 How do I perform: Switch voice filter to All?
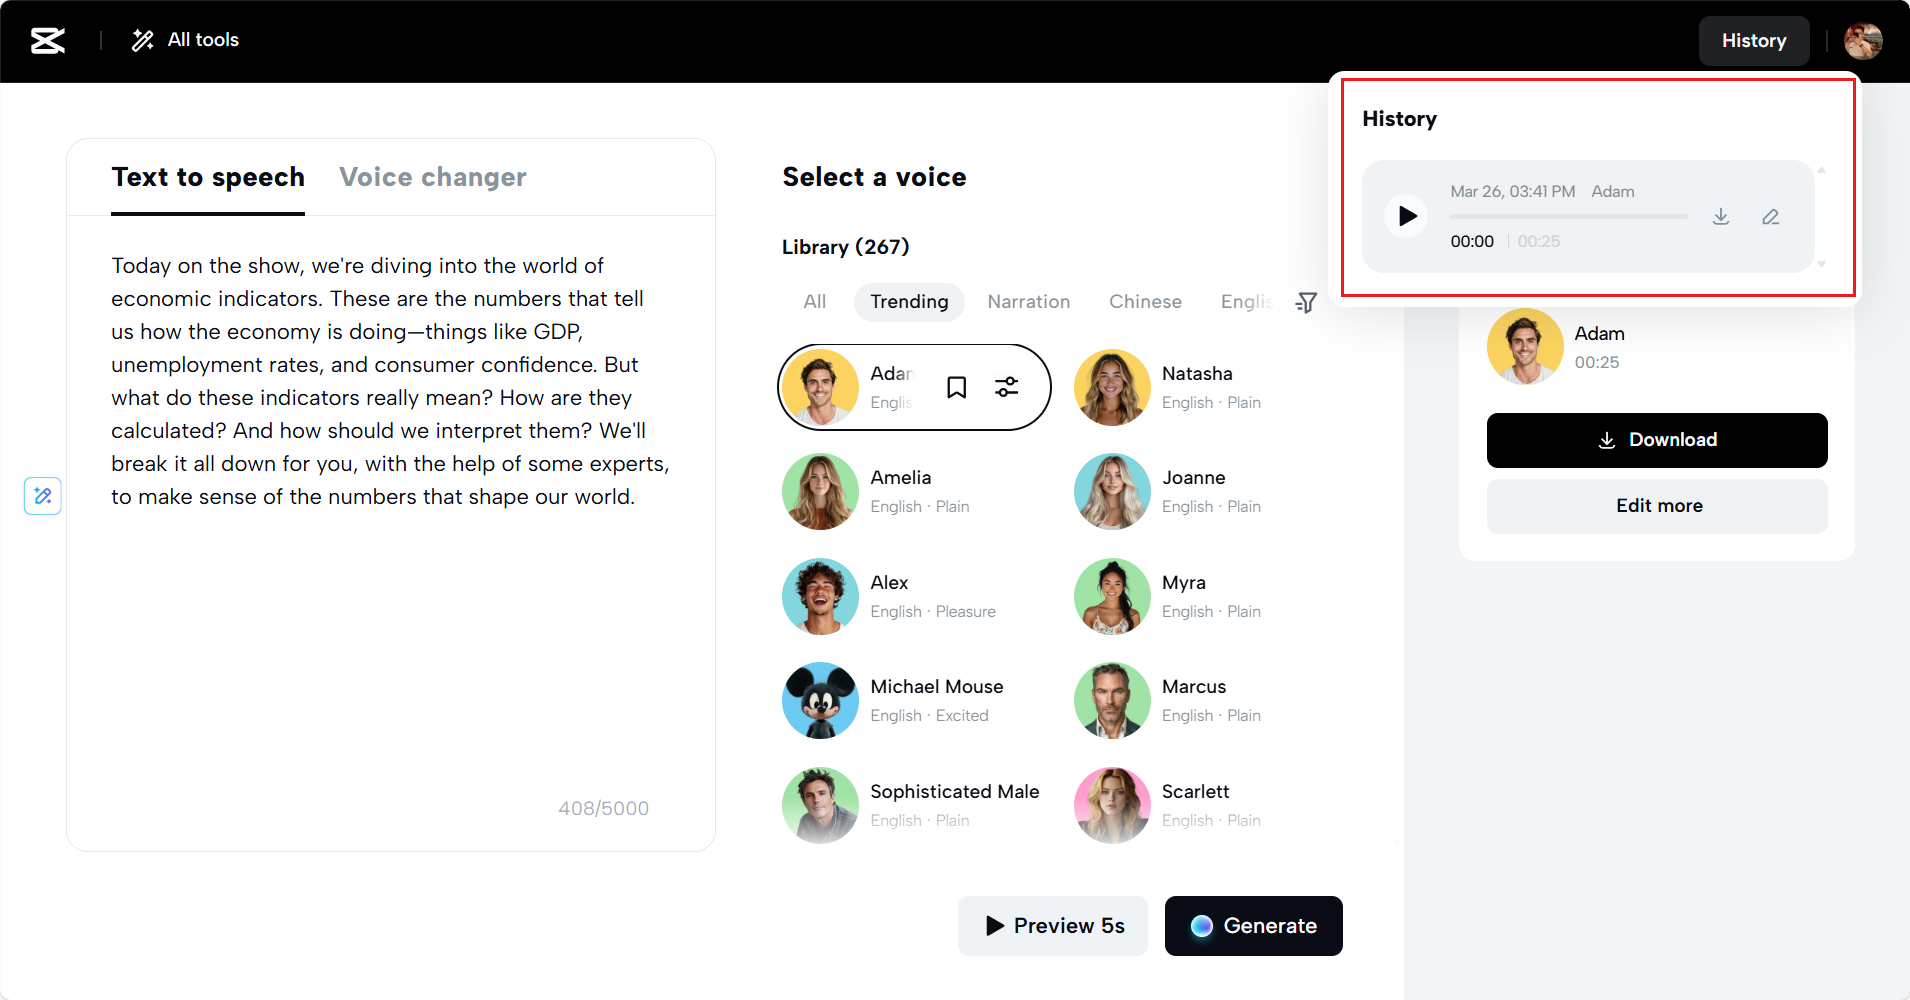pos(814,301)
